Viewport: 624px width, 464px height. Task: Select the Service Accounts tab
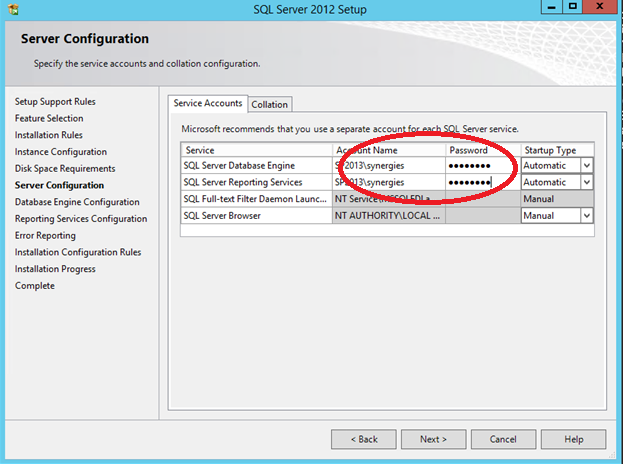point(208,103)
